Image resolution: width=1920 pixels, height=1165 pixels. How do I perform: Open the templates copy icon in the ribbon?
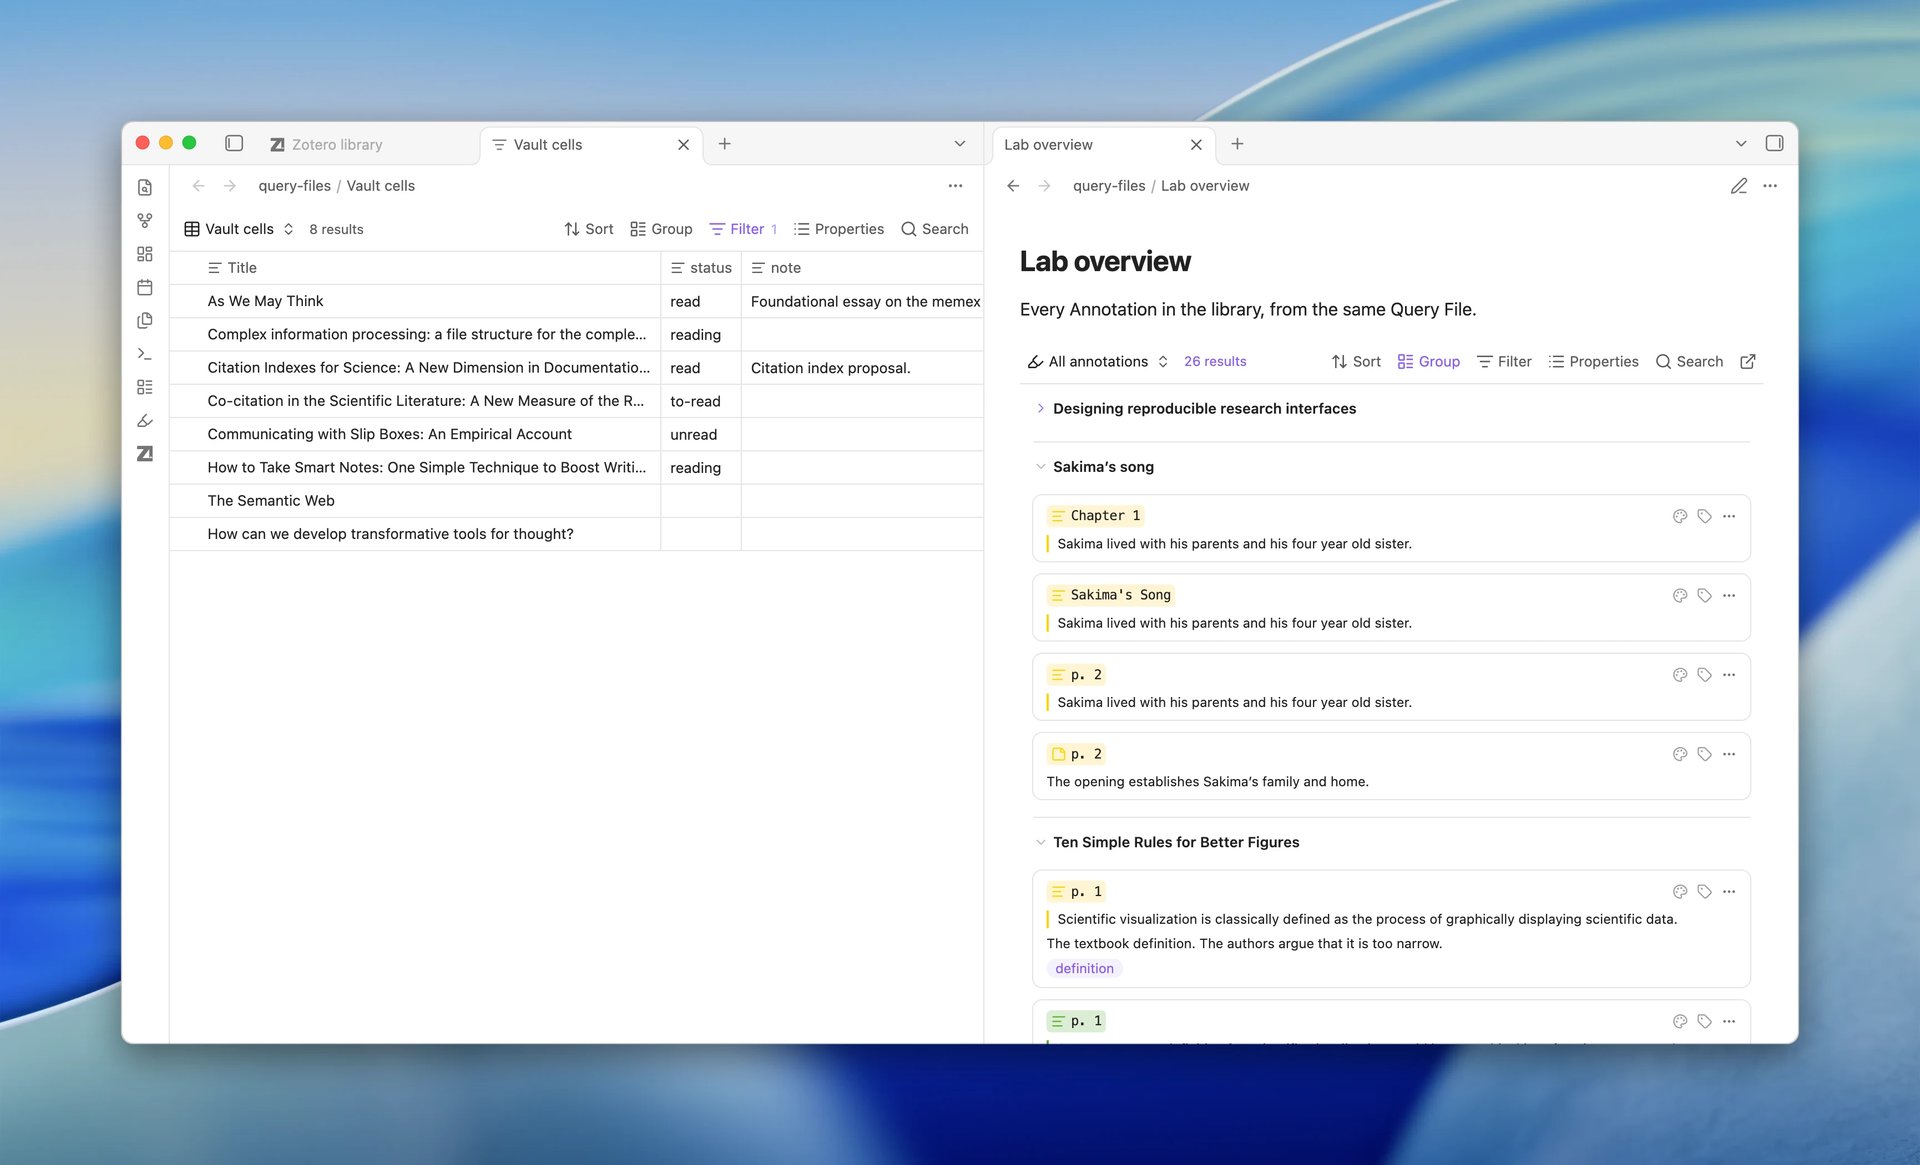point(145,321)
